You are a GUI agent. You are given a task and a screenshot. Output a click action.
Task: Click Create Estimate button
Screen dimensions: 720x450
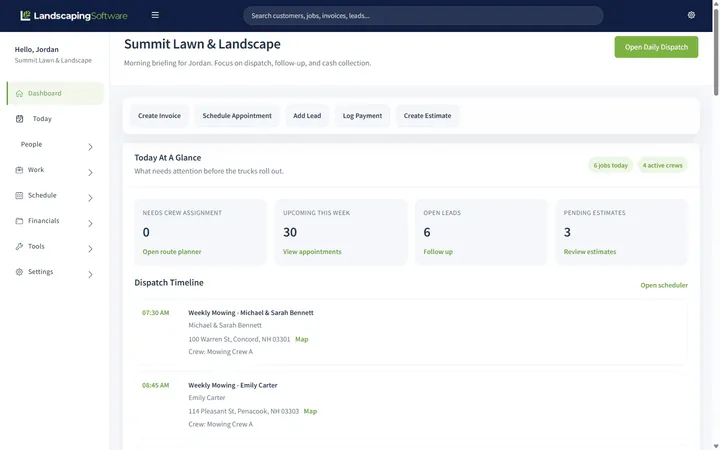click(x=428, y=116)
